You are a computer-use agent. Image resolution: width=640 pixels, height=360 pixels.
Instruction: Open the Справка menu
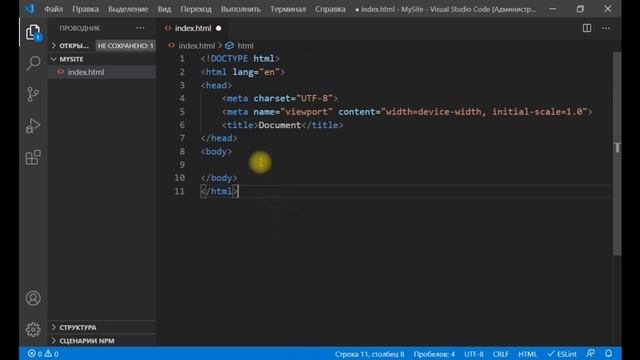pyautogui.click(x=330, y=9)
